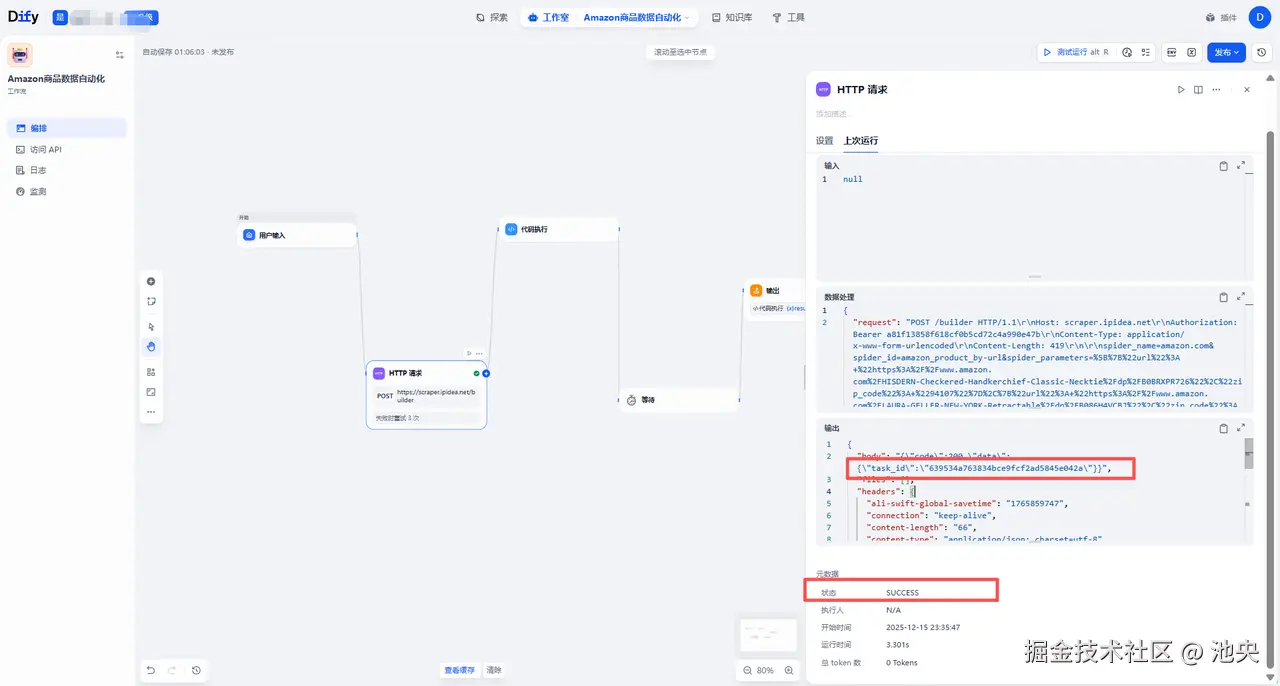
Task: Select the 输出 output node
Action: (x=775, y=298)
